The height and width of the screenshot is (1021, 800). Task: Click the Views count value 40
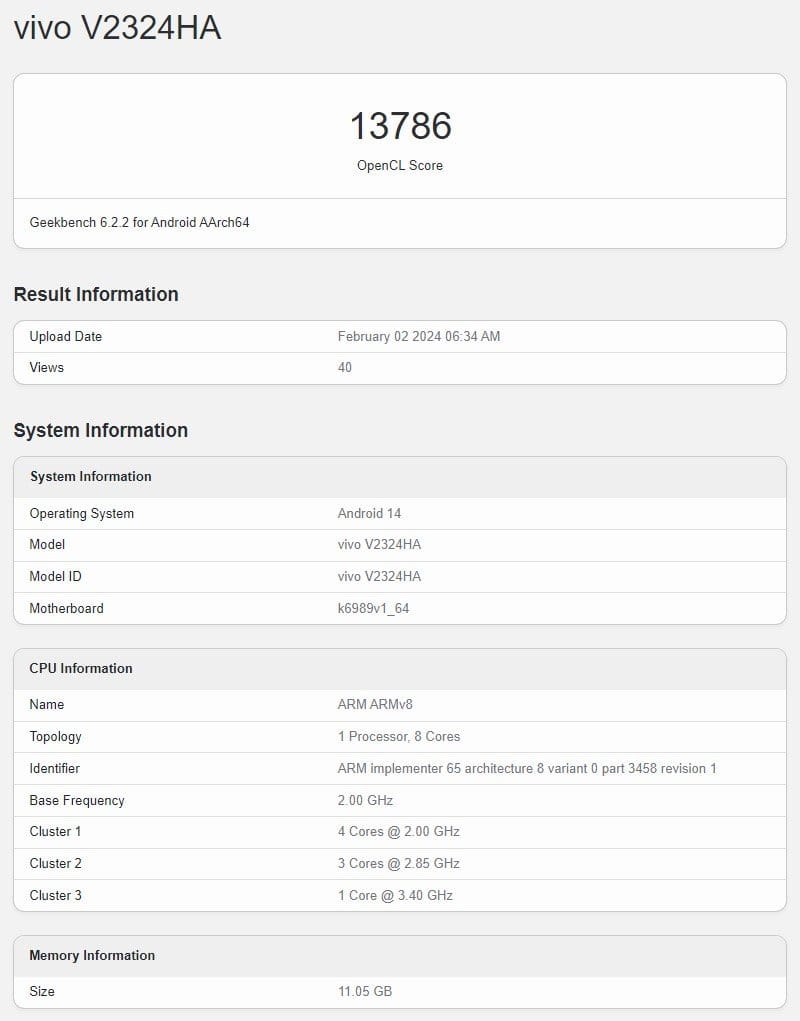point(345,367)
